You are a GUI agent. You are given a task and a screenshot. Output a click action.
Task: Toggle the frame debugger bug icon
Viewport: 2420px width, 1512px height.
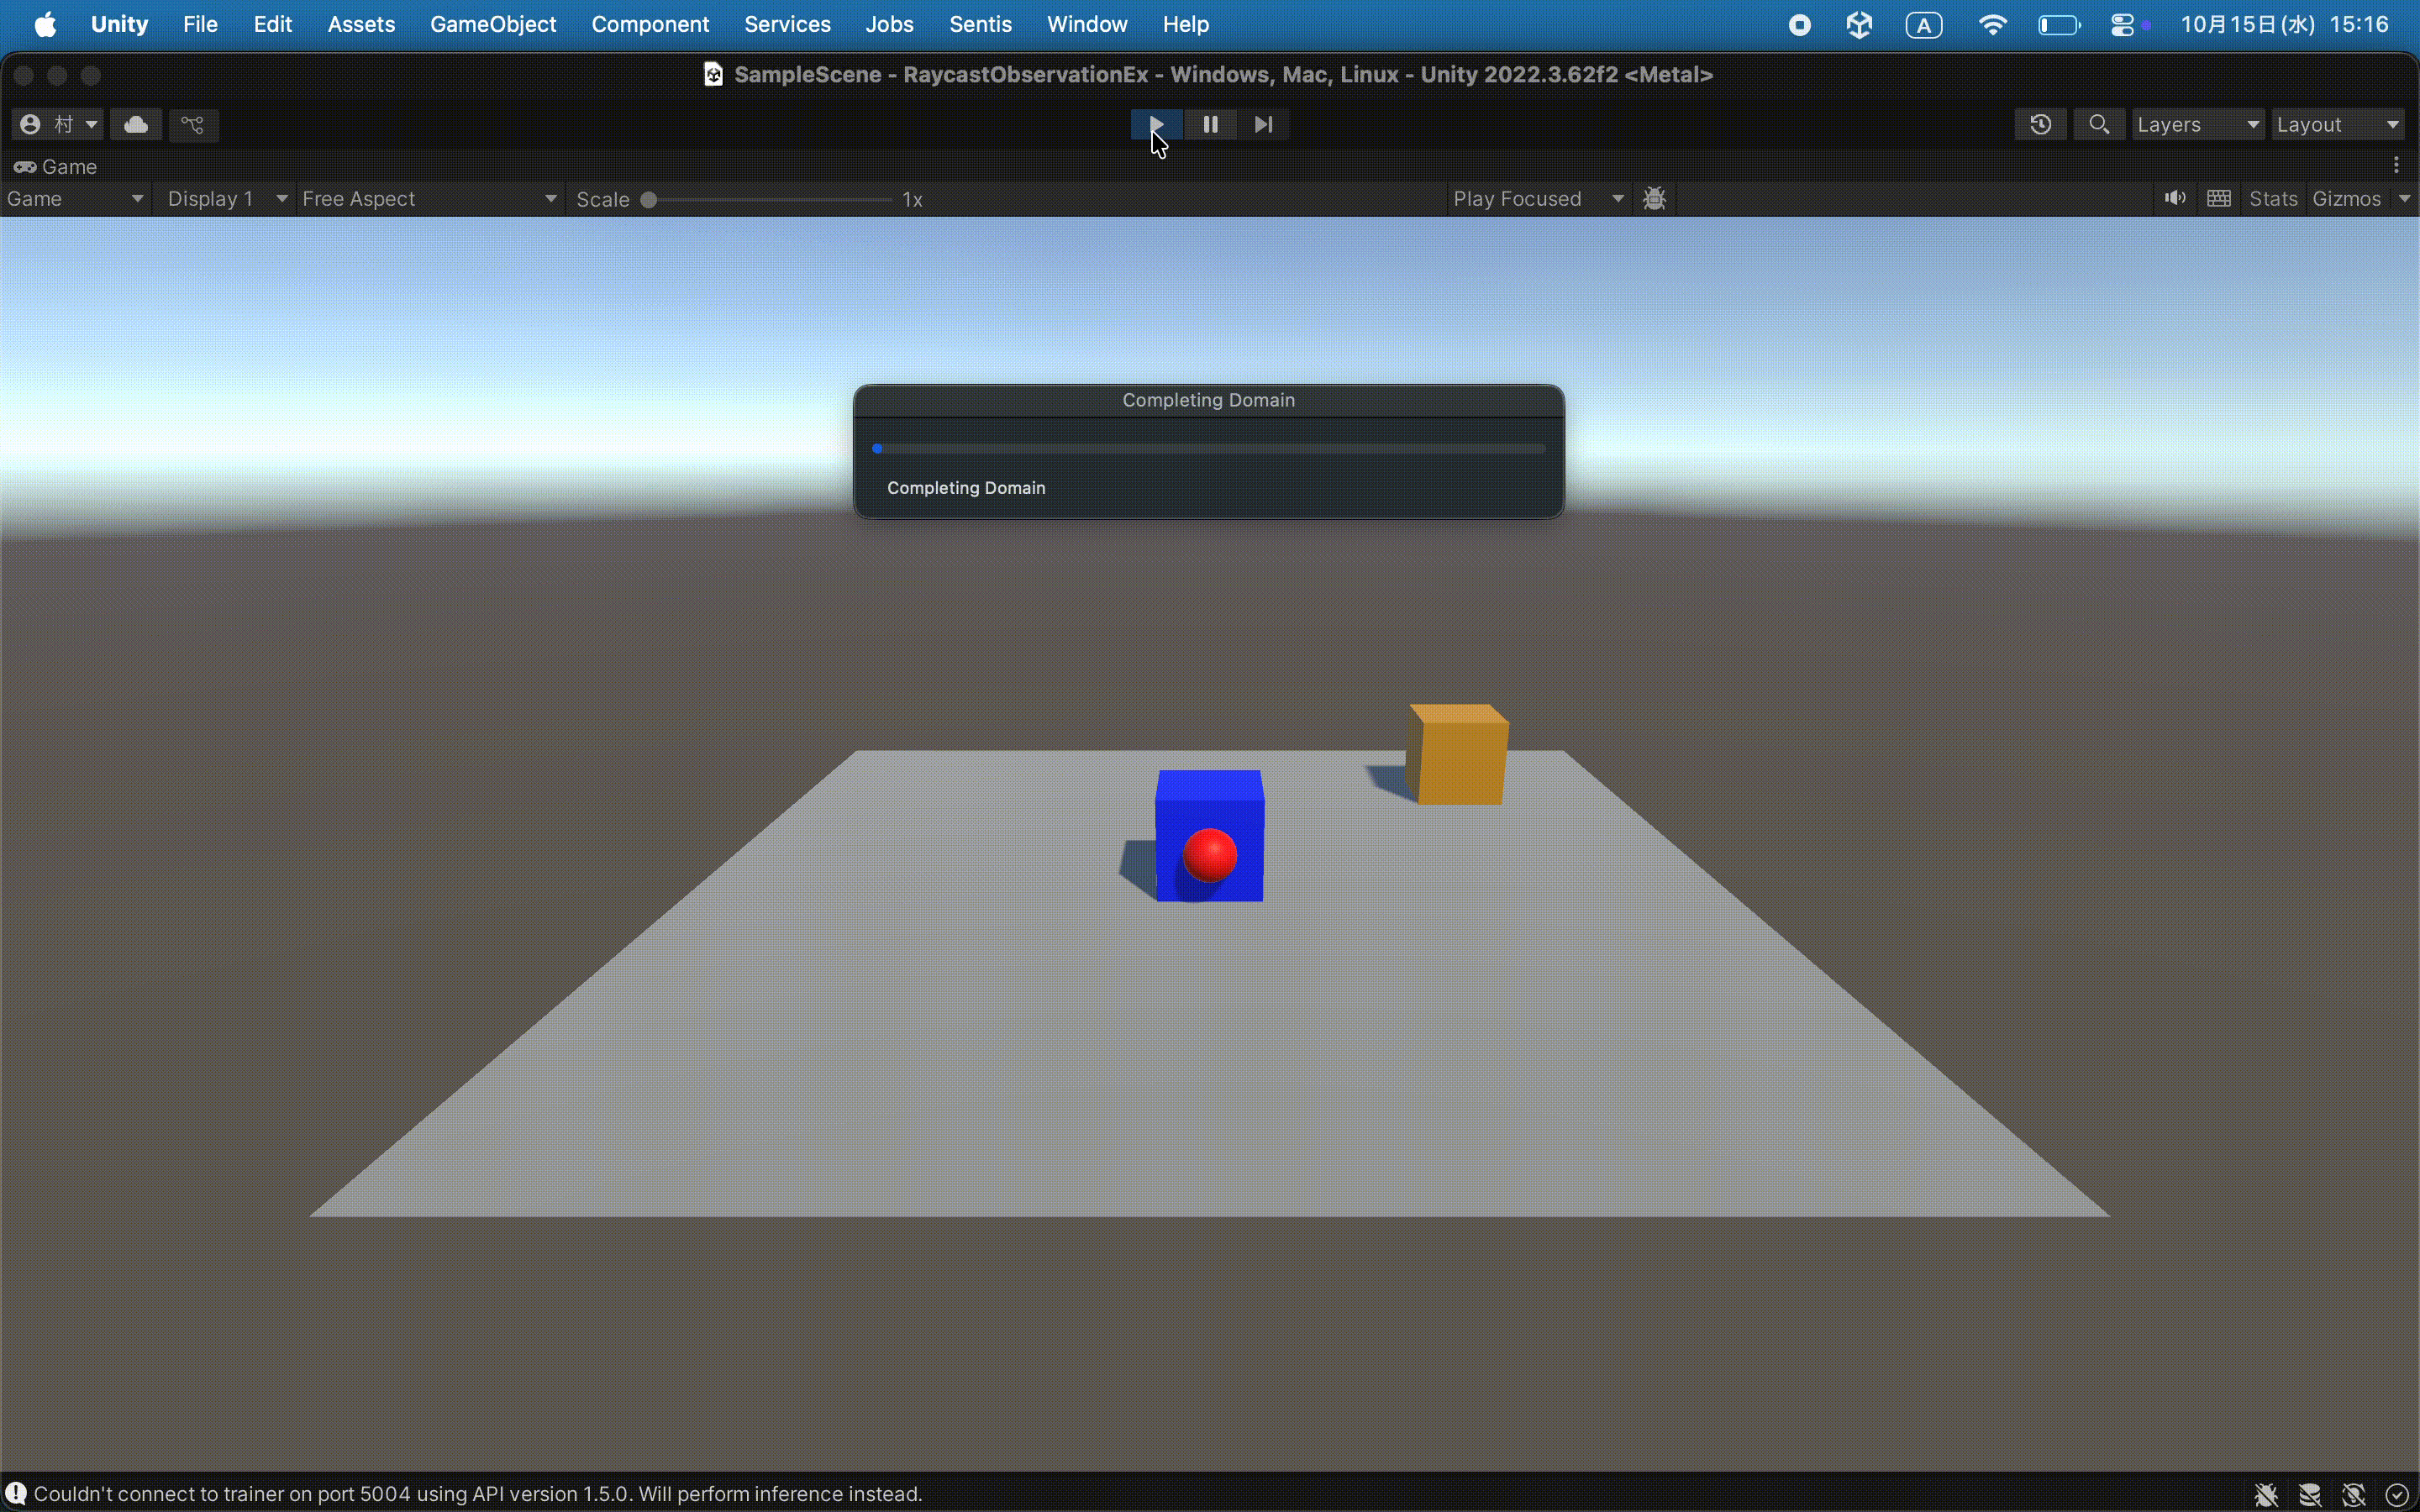1654,199
